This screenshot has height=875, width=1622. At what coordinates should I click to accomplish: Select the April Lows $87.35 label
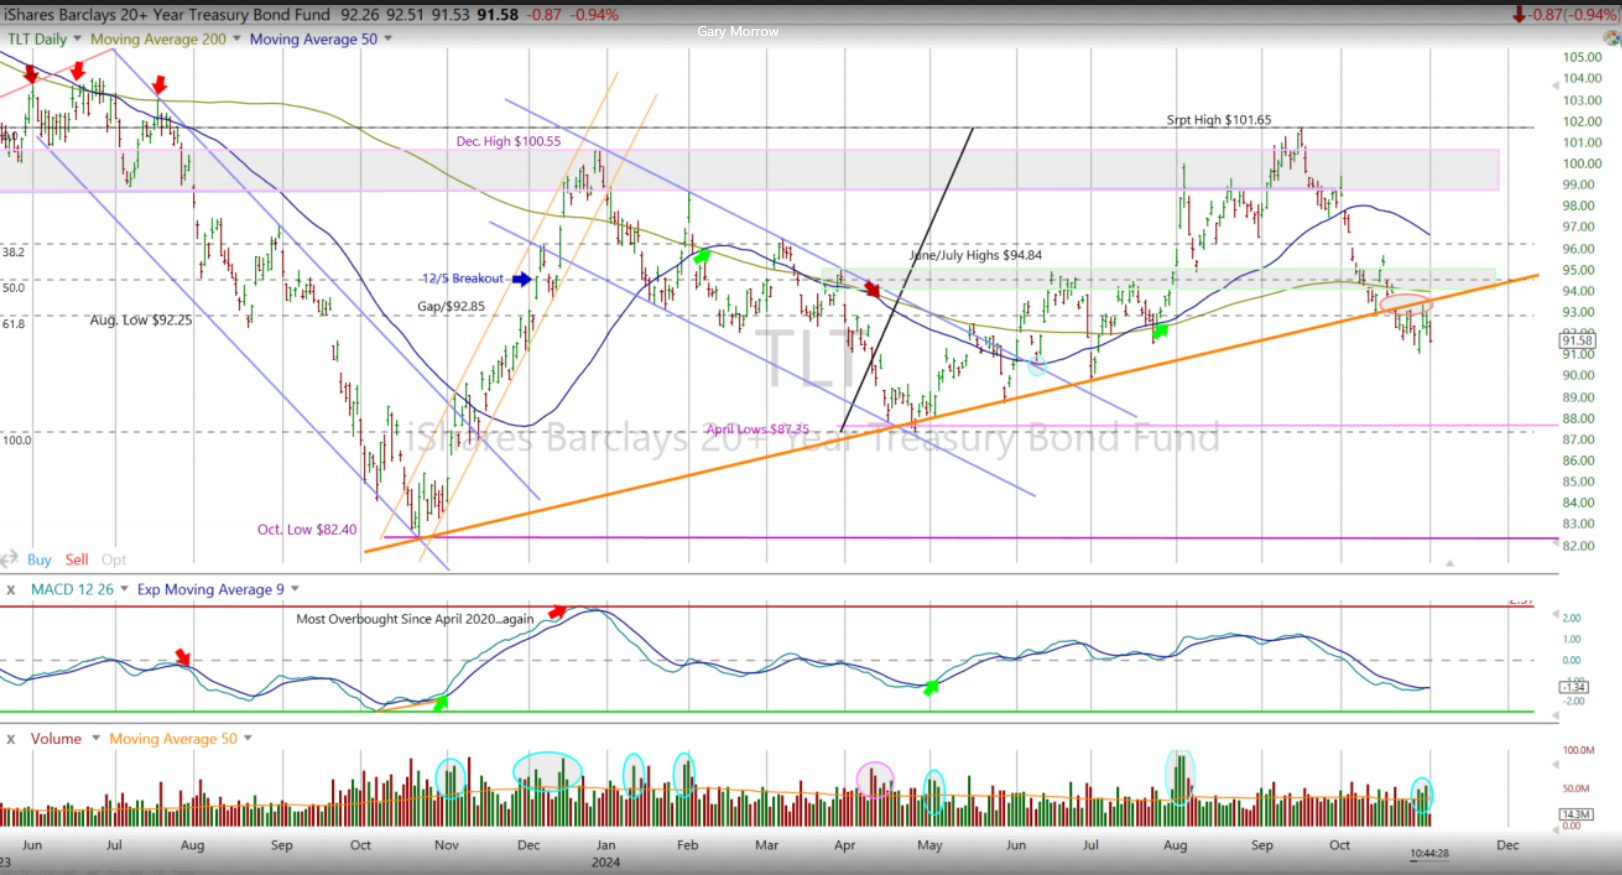click(x=757, y=429)
